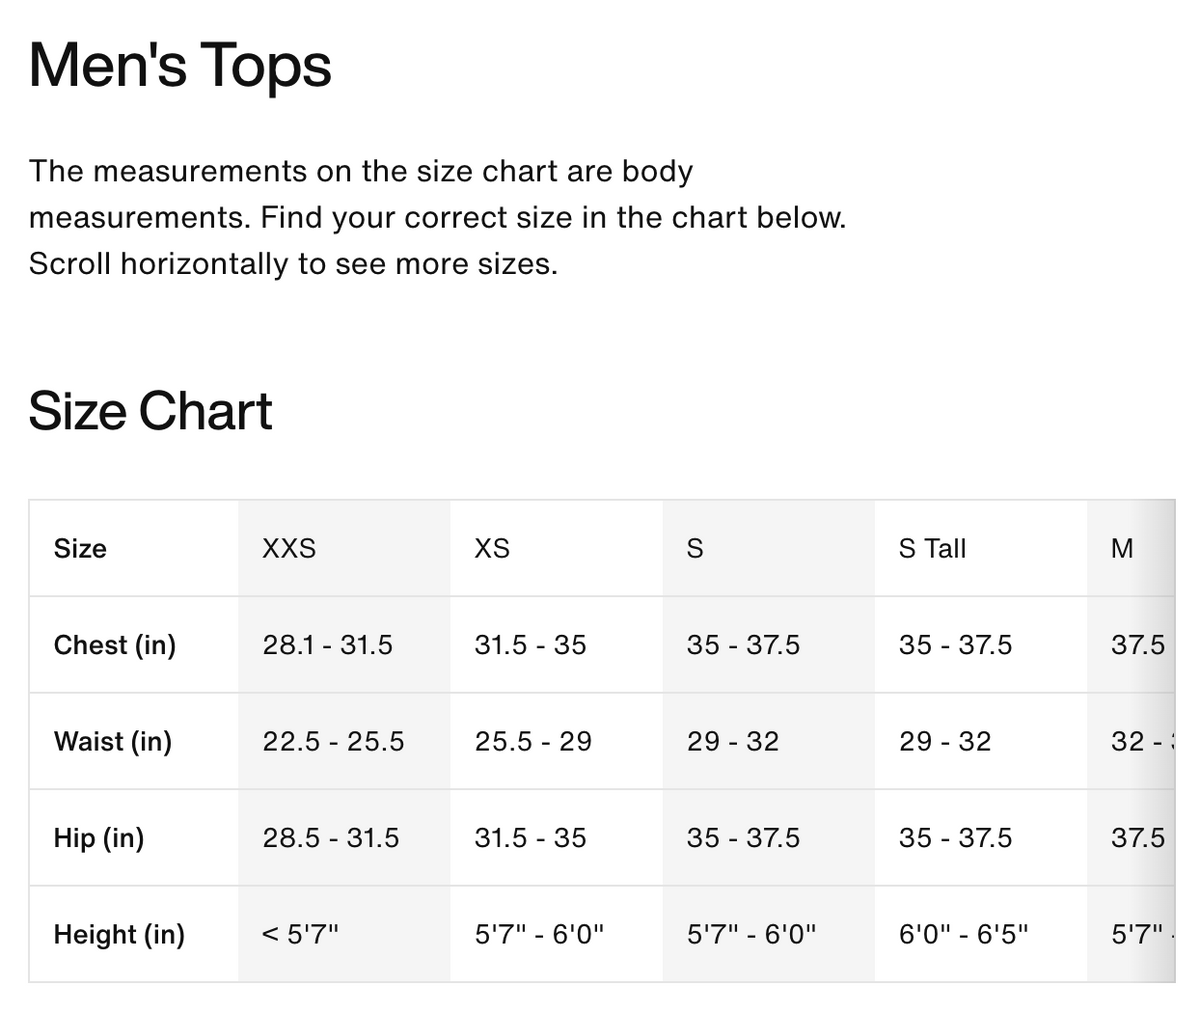Screen dimensions: 1200x1013
Task: Click the Chest (in) row label
Action: (115, 645)
